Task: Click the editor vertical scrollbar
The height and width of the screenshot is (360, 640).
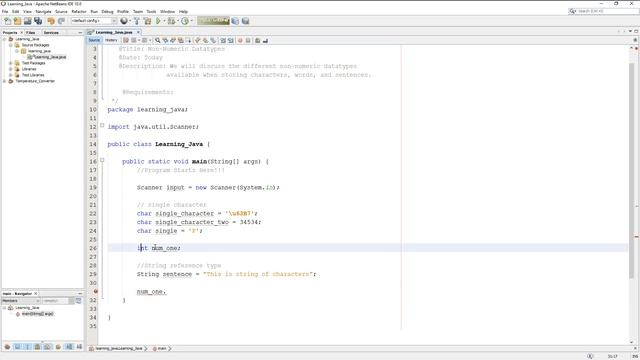Action: tap(631, 171)
